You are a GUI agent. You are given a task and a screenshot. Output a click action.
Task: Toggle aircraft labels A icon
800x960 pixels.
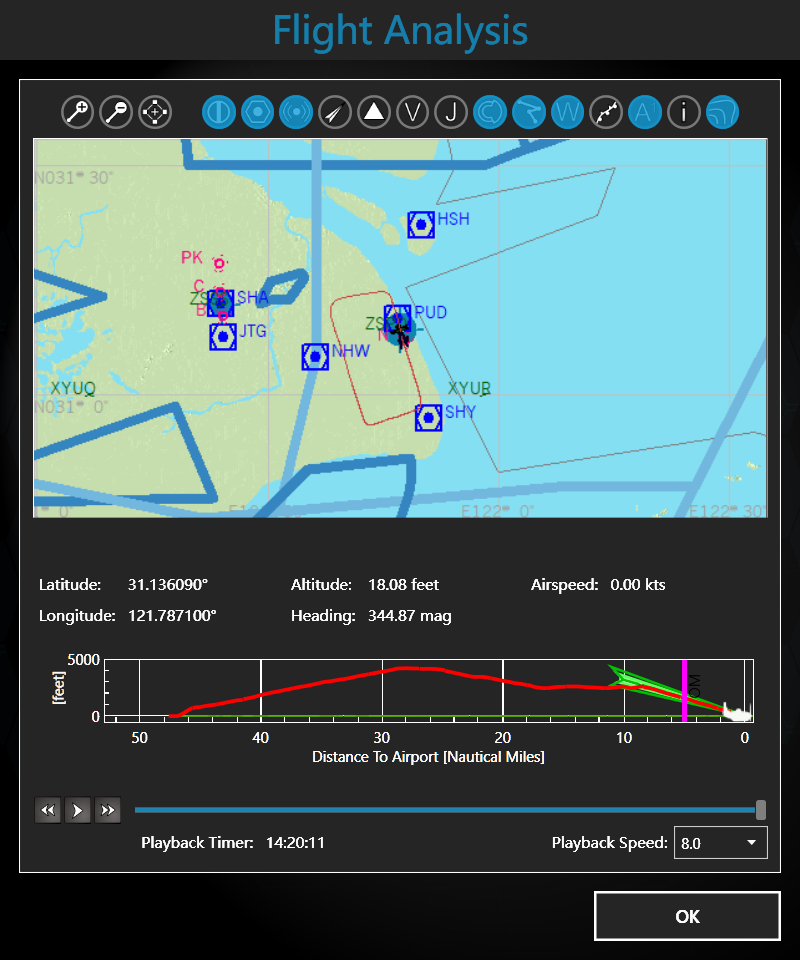[x=645, y=113]
